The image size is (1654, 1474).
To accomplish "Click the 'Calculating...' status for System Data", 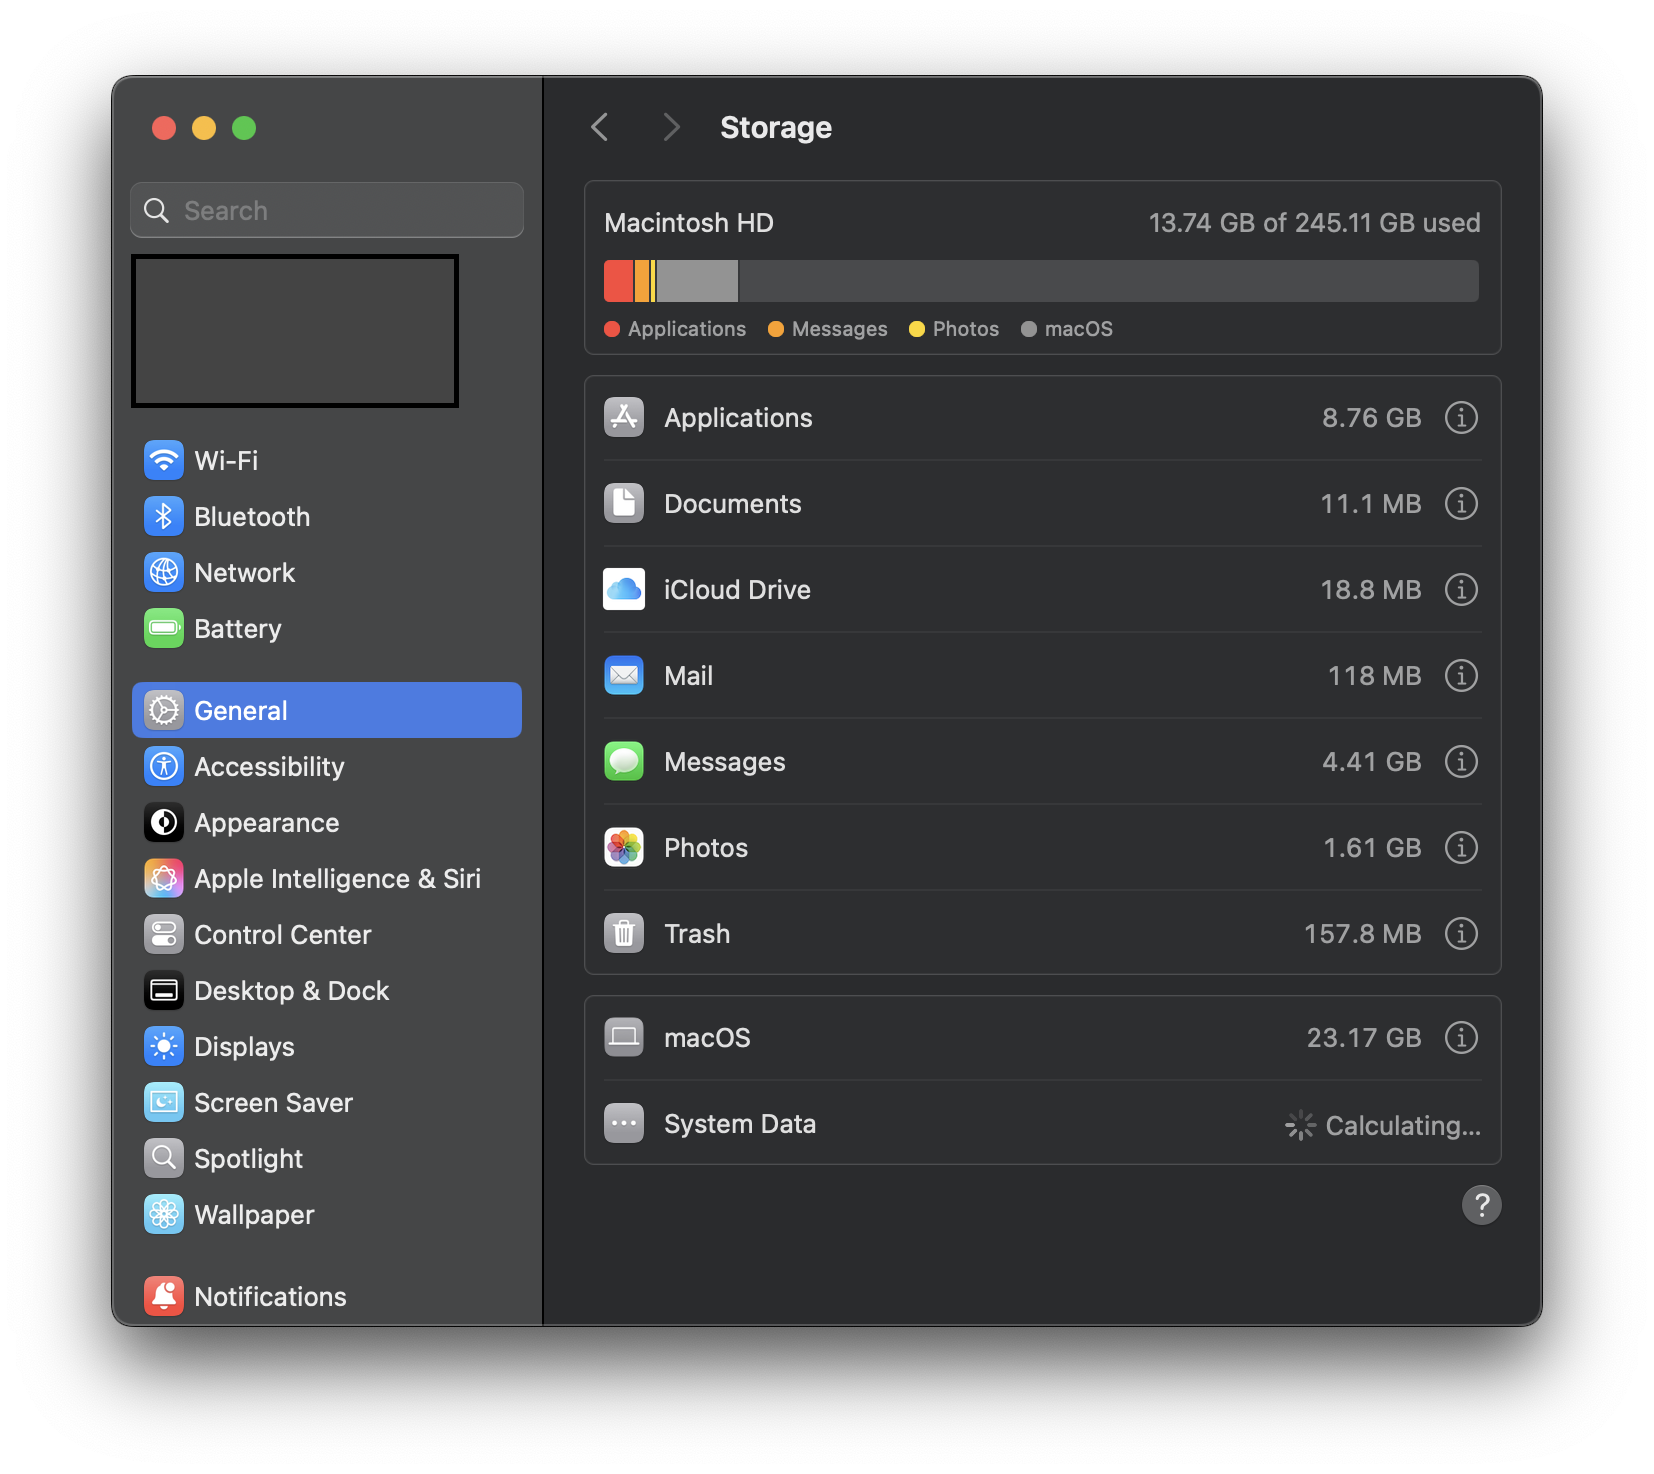I will [1403, 1126].
